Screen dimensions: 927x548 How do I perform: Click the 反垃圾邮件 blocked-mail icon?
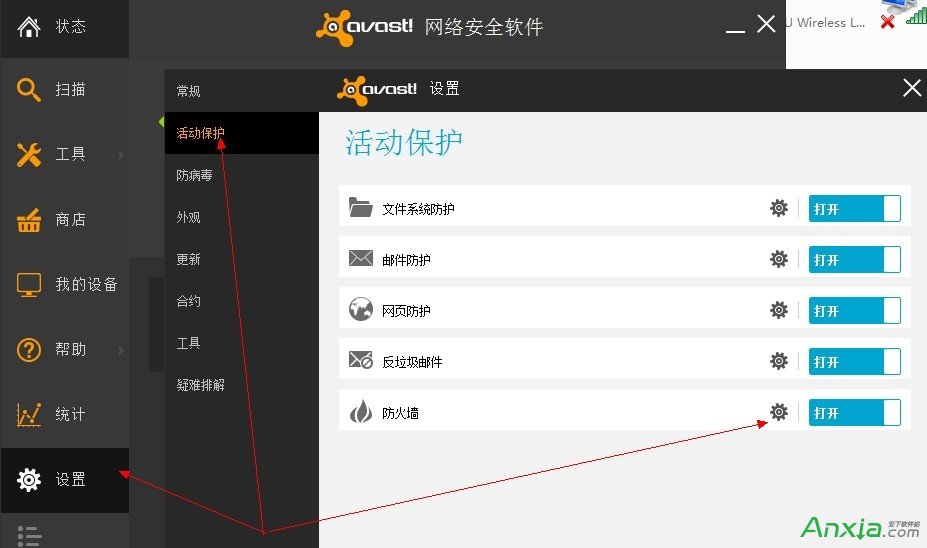[x=361, y=359]
